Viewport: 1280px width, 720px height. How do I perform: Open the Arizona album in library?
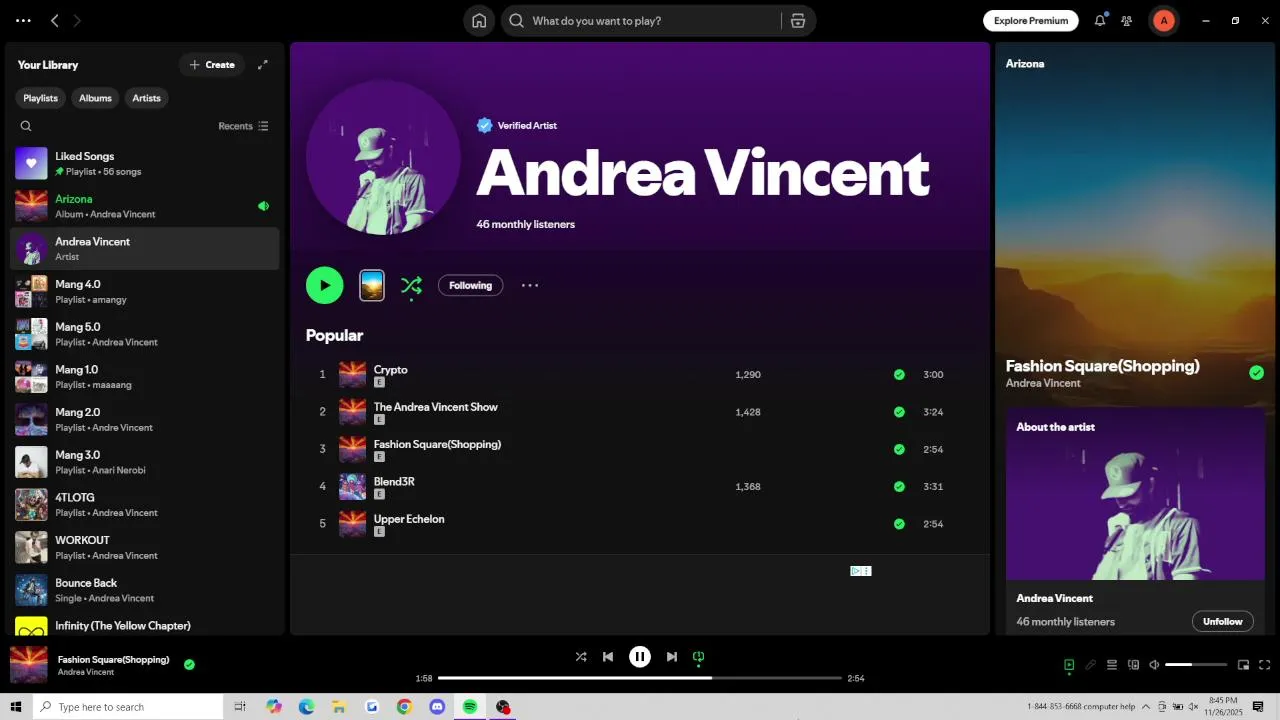pos(145,206)
